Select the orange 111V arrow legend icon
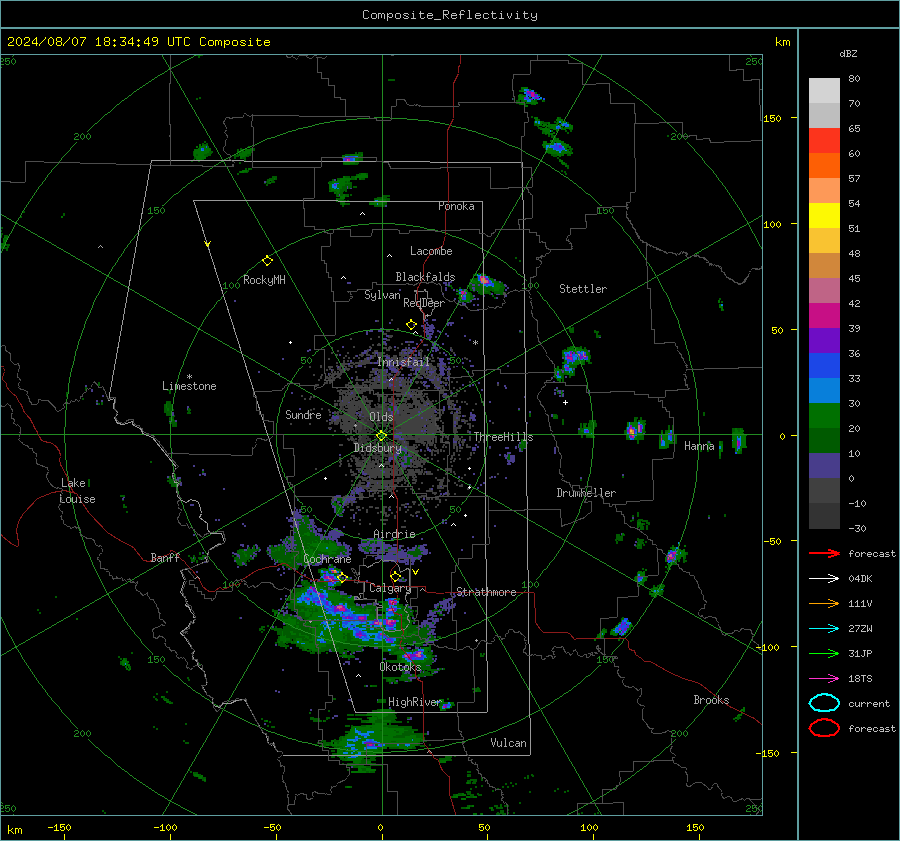Viewport: 900px width, 841px height. [824, 603]
